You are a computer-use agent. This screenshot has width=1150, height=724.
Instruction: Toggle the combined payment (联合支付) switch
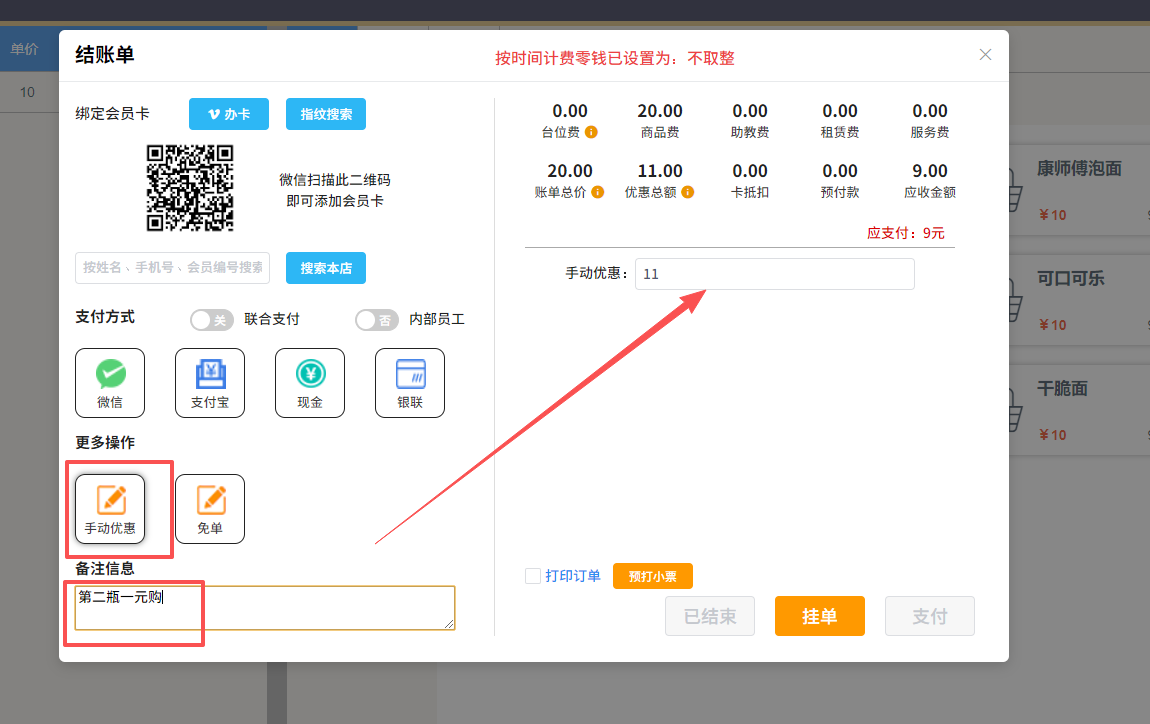tap(212, 320)
